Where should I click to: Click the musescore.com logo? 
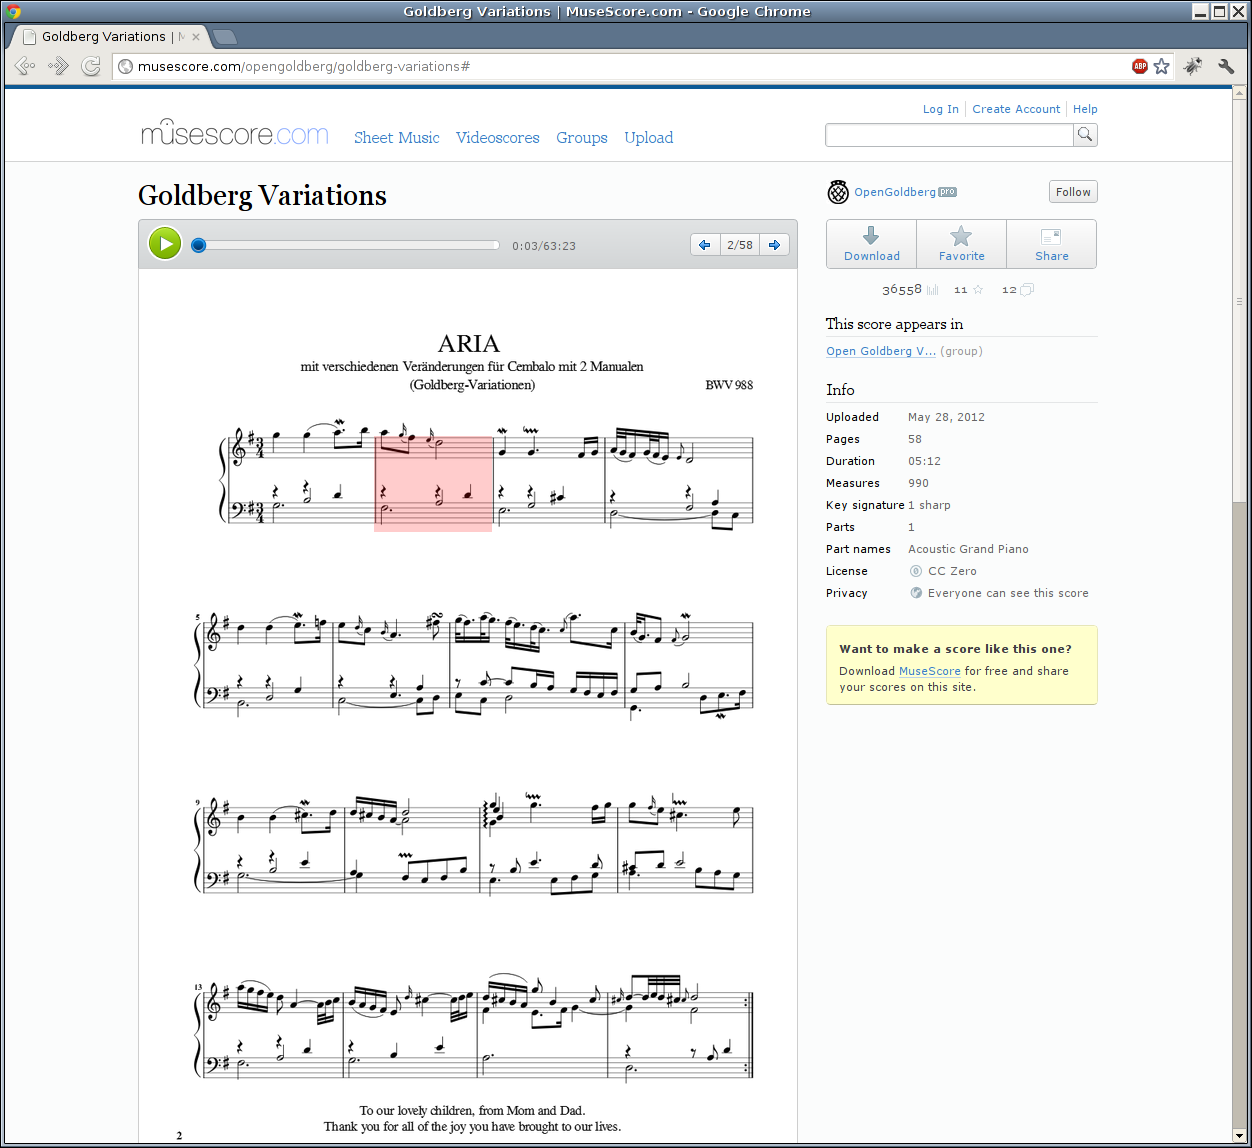[235, 133]
